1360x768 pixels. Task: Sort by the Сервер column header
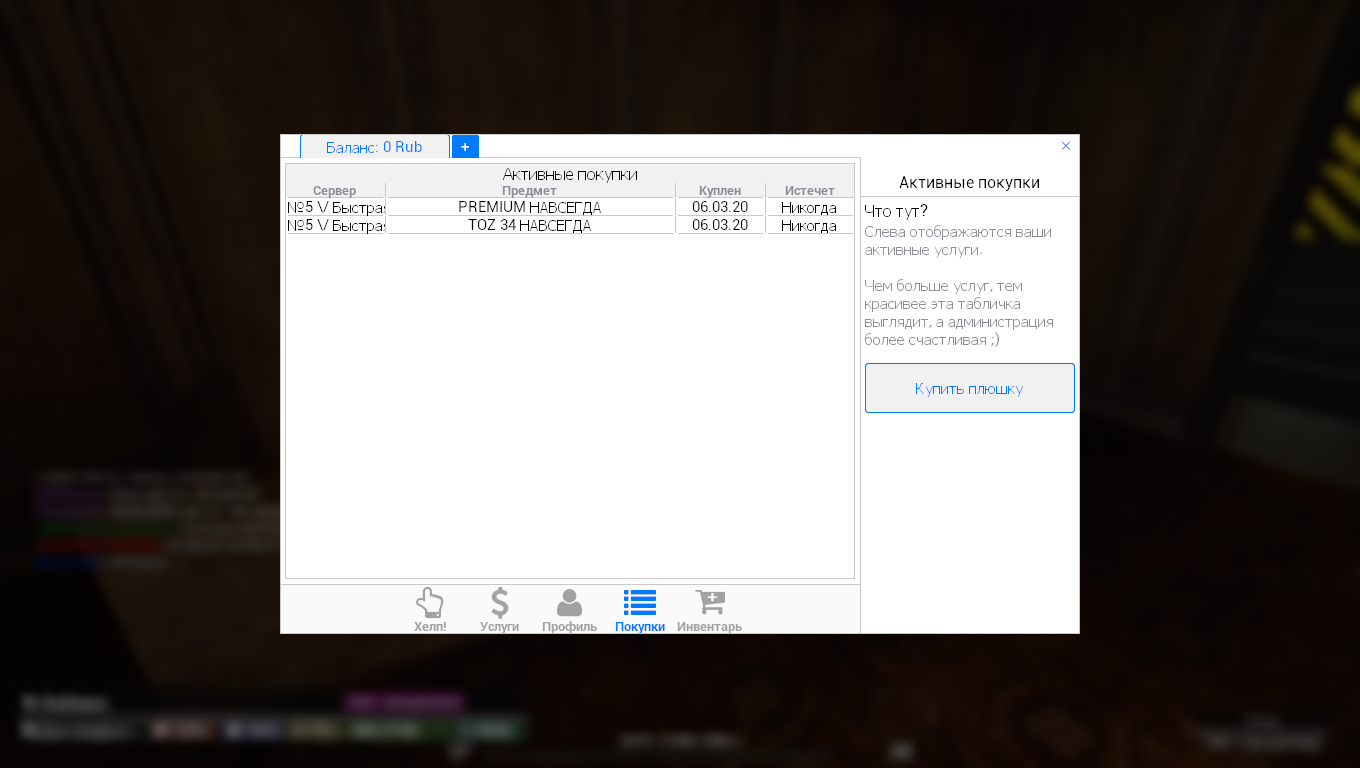coord(334,191)
